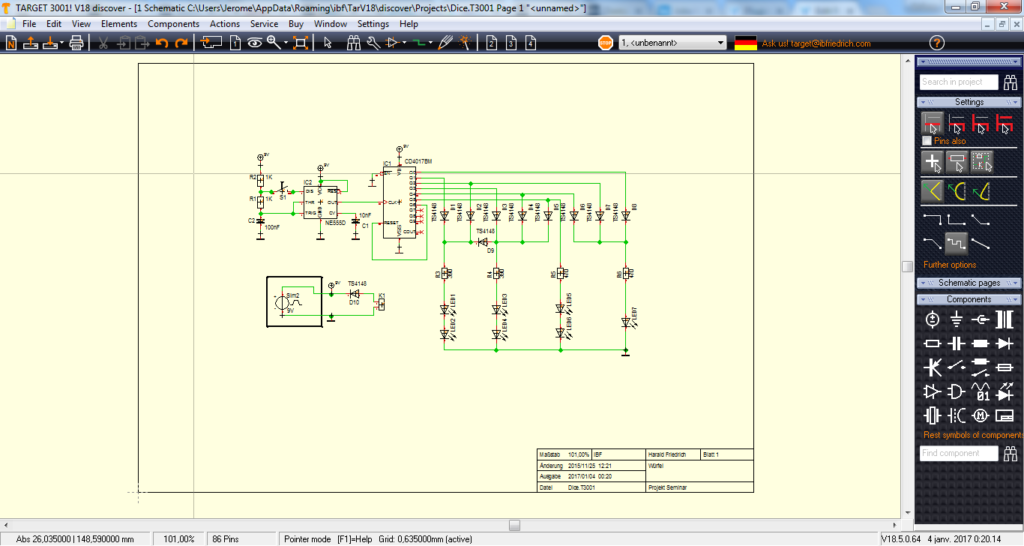Screen dimensions: 1024x546
Task: Insert a logic AND gate symbol
Action: 956,391
